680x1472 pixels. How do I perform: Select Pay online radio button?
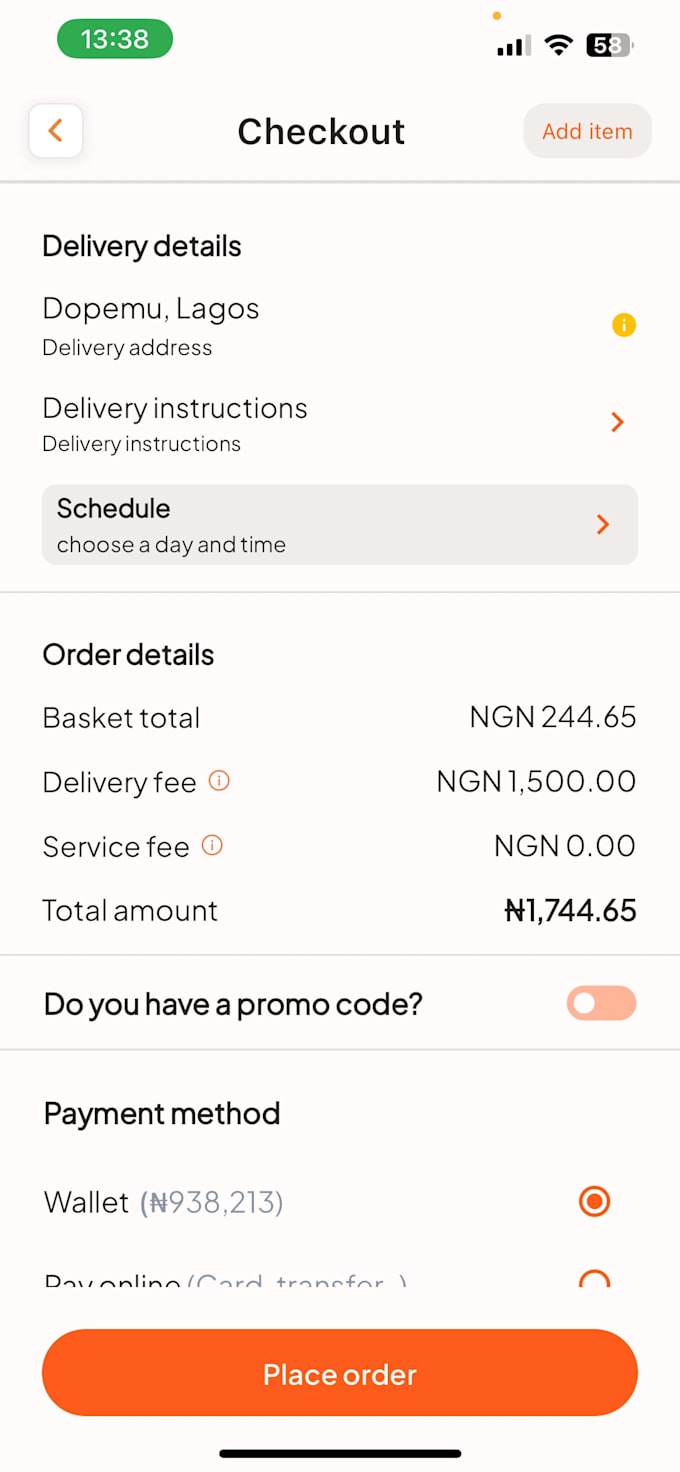595,1279
